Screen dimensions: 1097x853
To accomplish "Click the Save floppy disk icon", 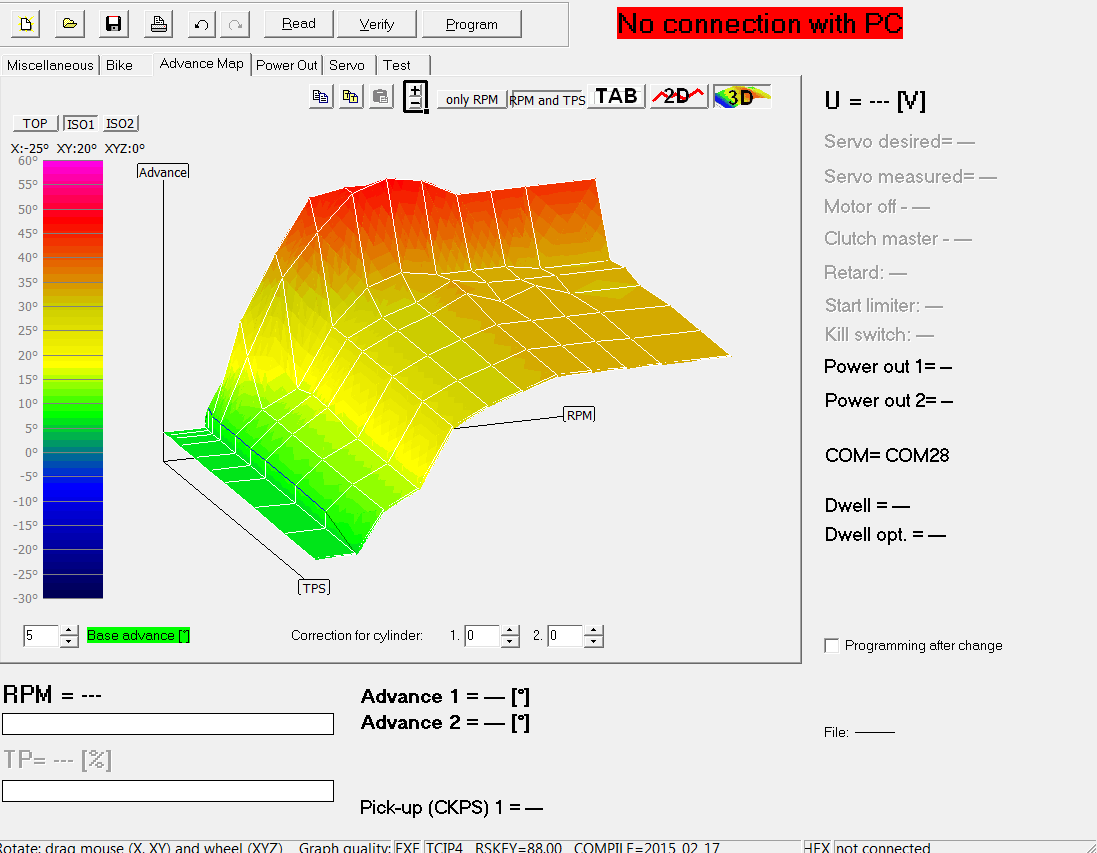I will coord(113,24).
